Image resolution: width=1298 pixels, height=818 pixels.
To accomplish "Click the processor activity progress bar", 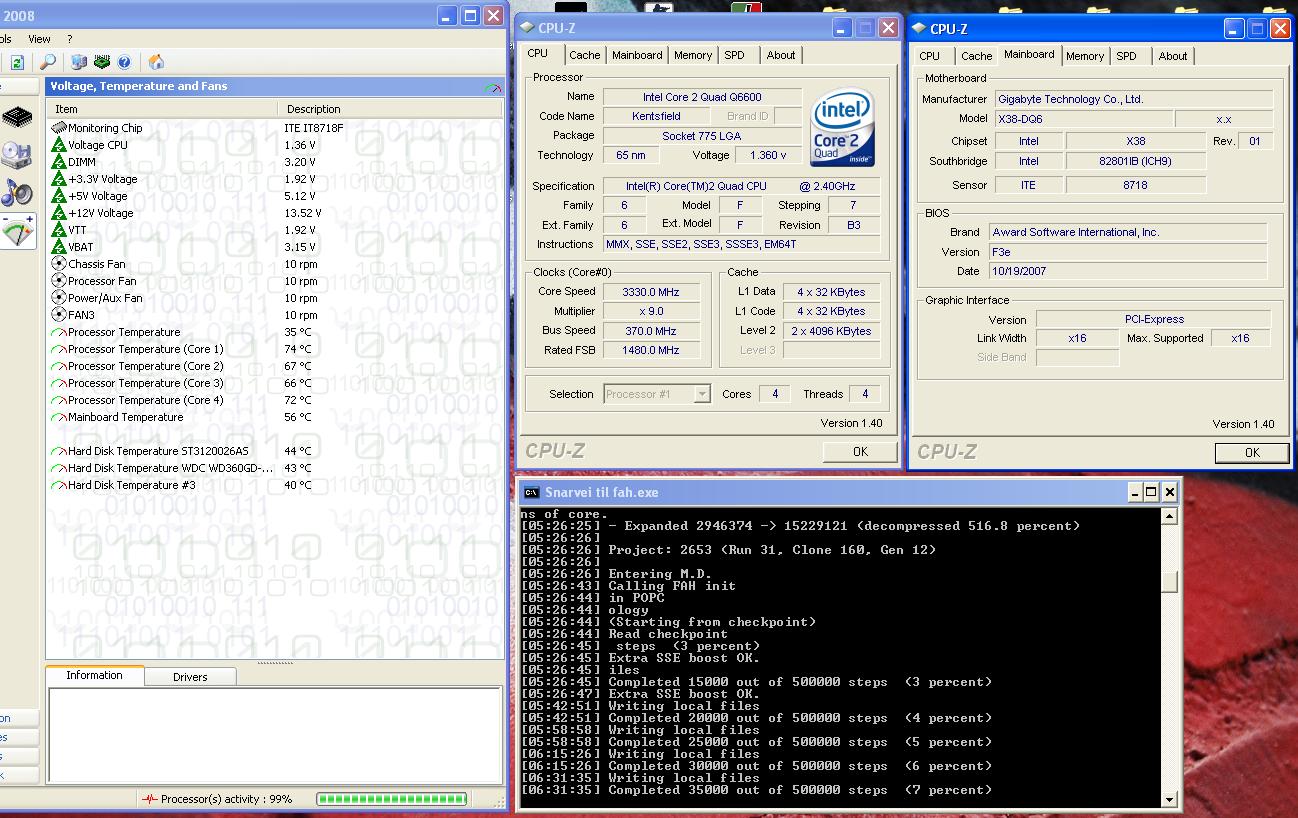I will tap(392, 799).
